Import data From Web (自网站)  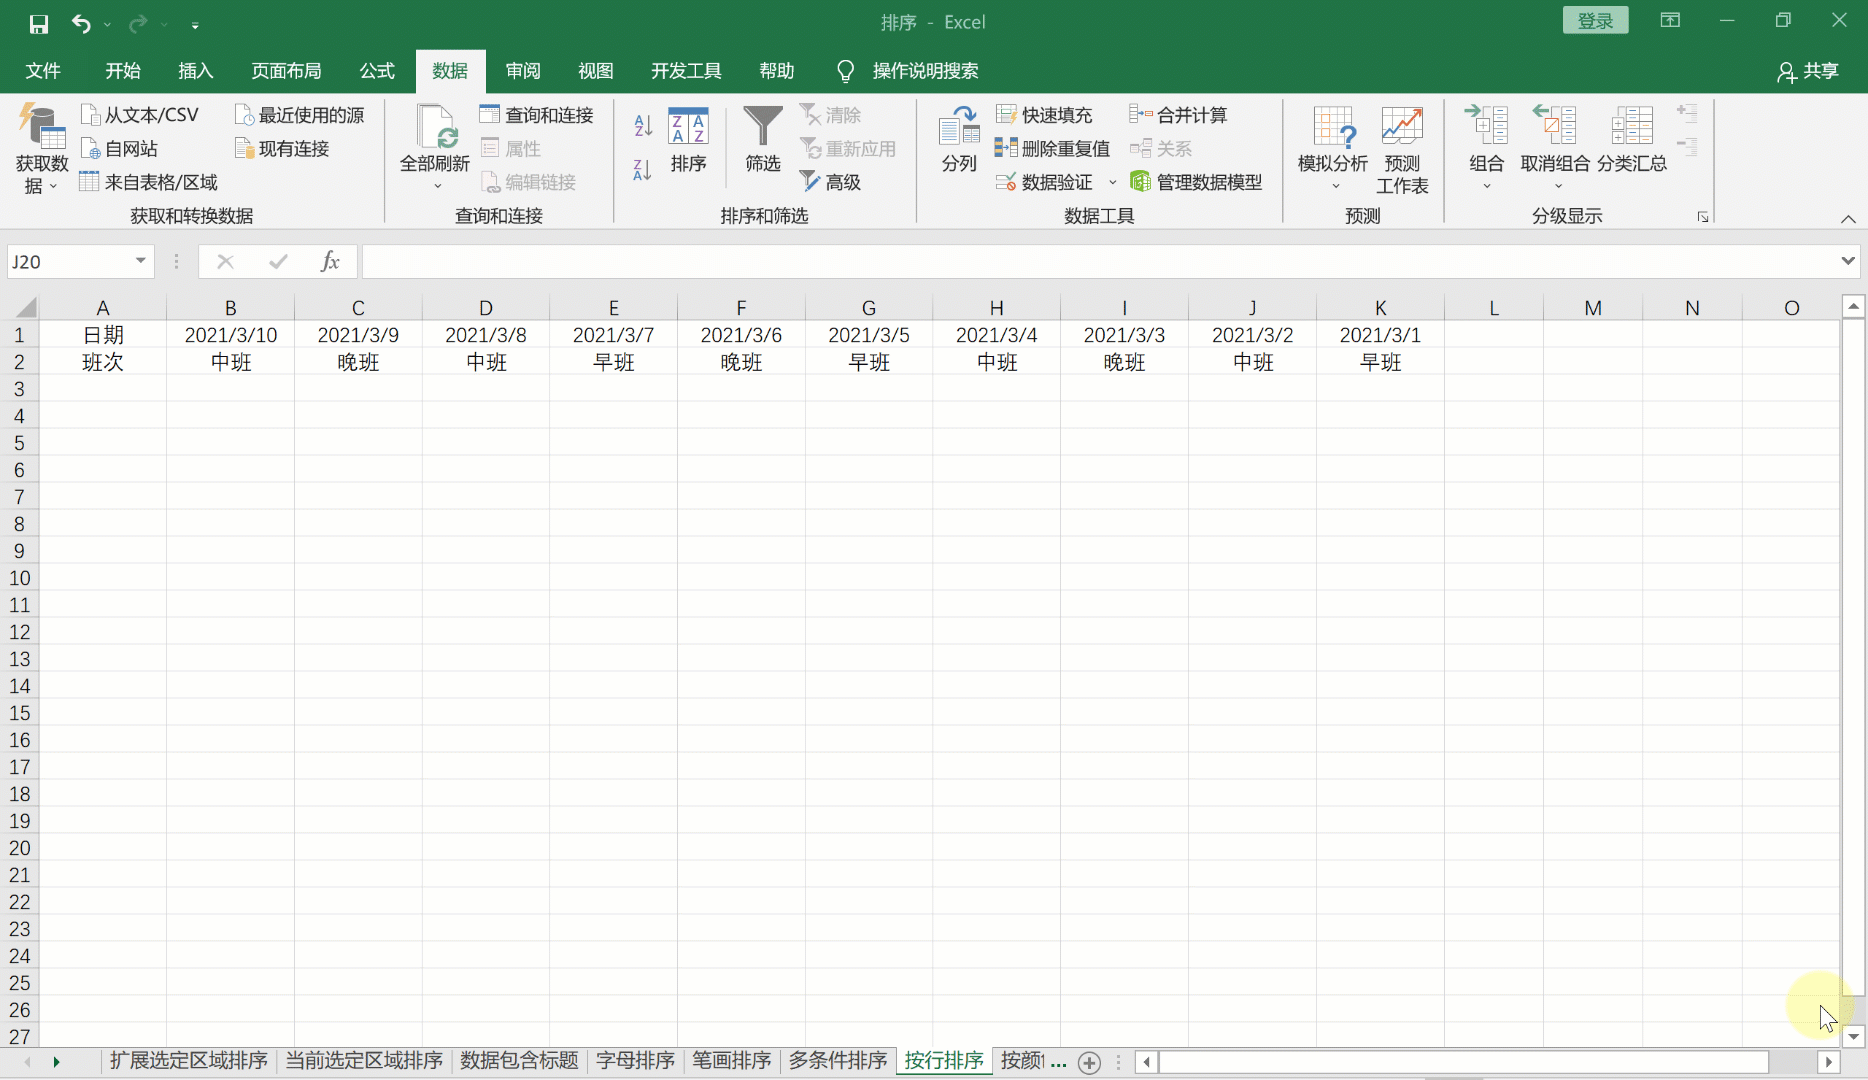tap(119, 148)
